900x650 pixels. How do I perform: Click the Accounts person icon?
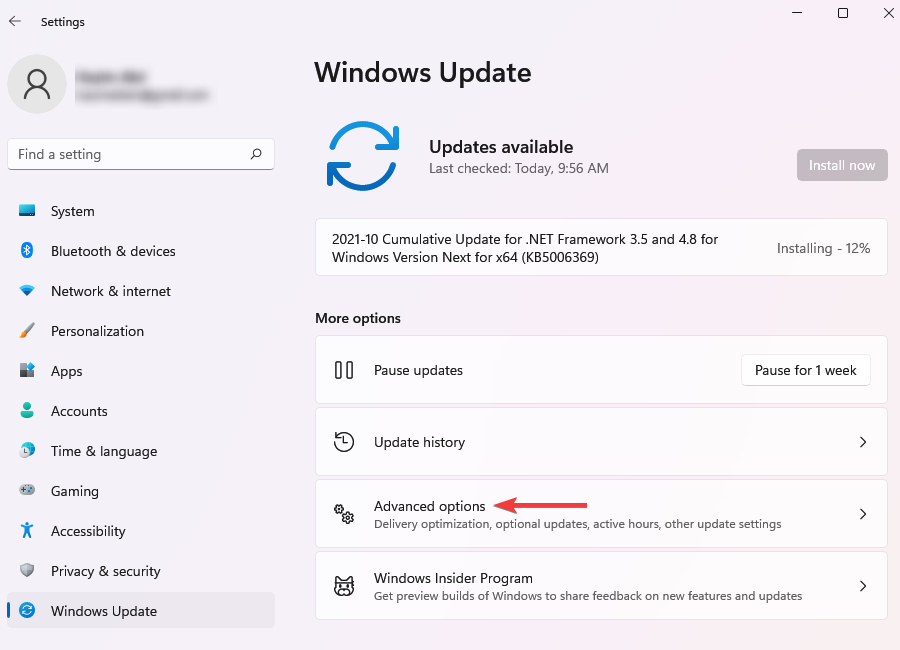tap(27, 410)
